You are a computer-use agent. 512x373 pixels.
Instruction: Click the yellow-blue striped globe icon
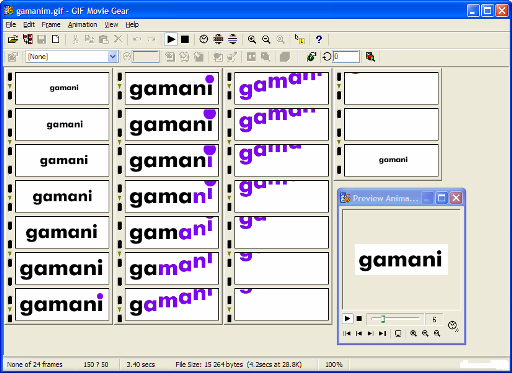[x=233, y=39]
